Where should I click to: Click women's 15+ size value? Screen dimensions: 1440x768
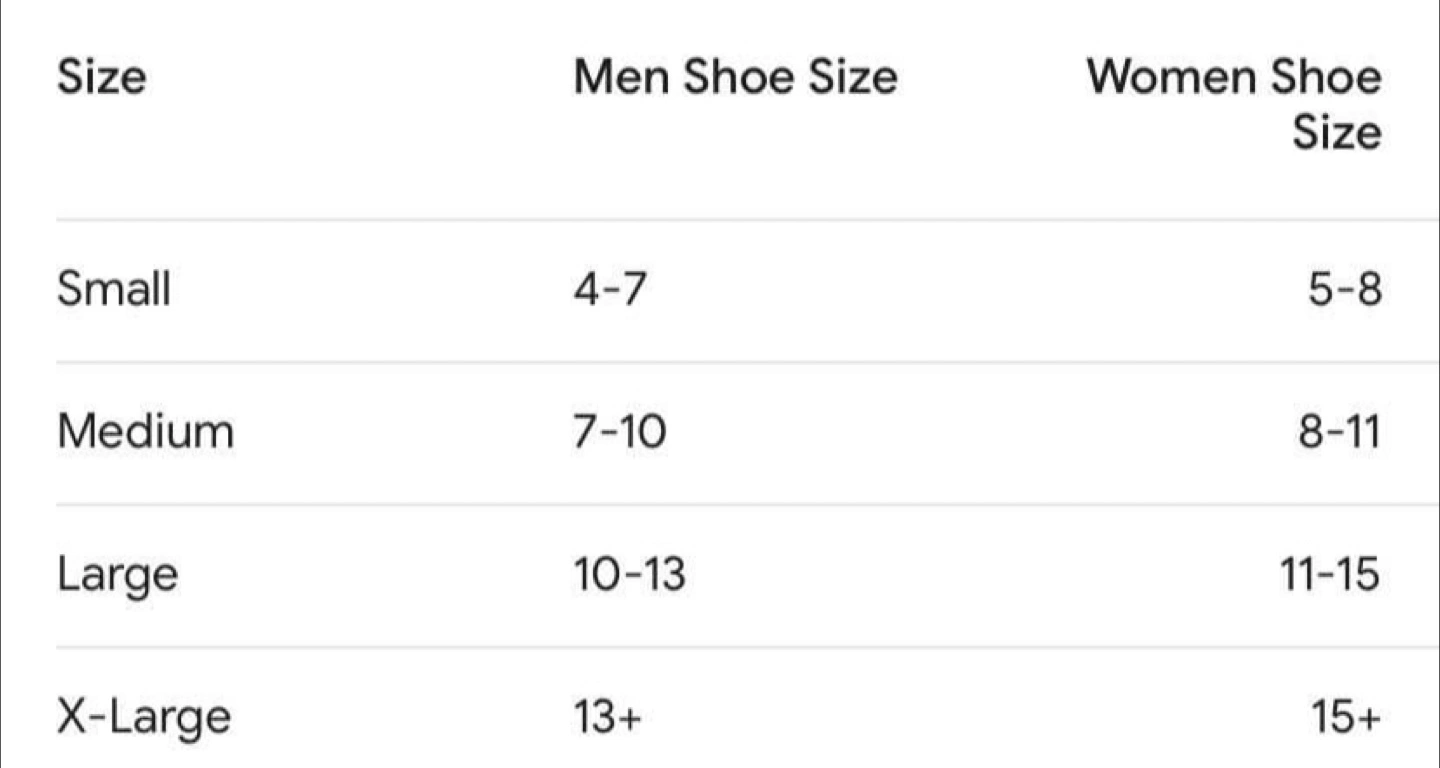[1347, 717]
